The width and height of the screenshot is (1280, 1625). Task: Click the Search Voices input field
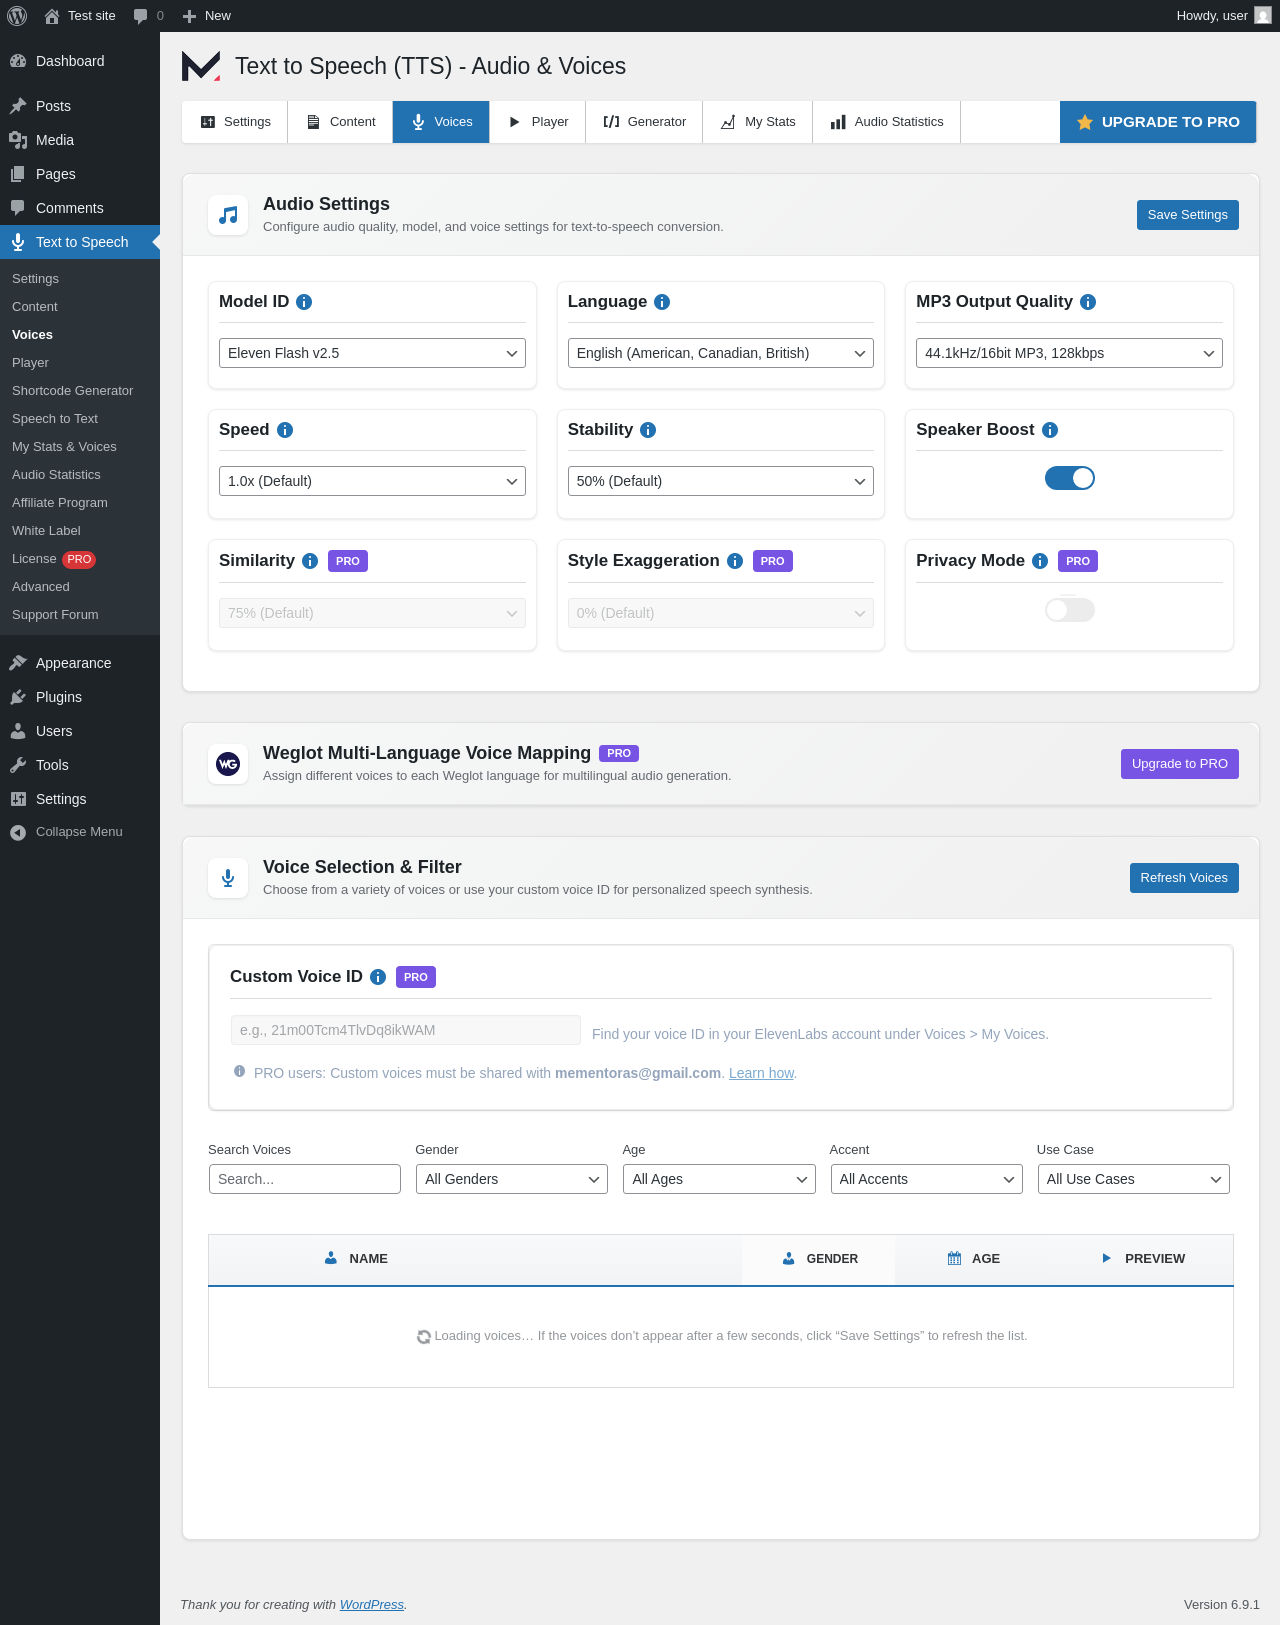(305, 1179)
